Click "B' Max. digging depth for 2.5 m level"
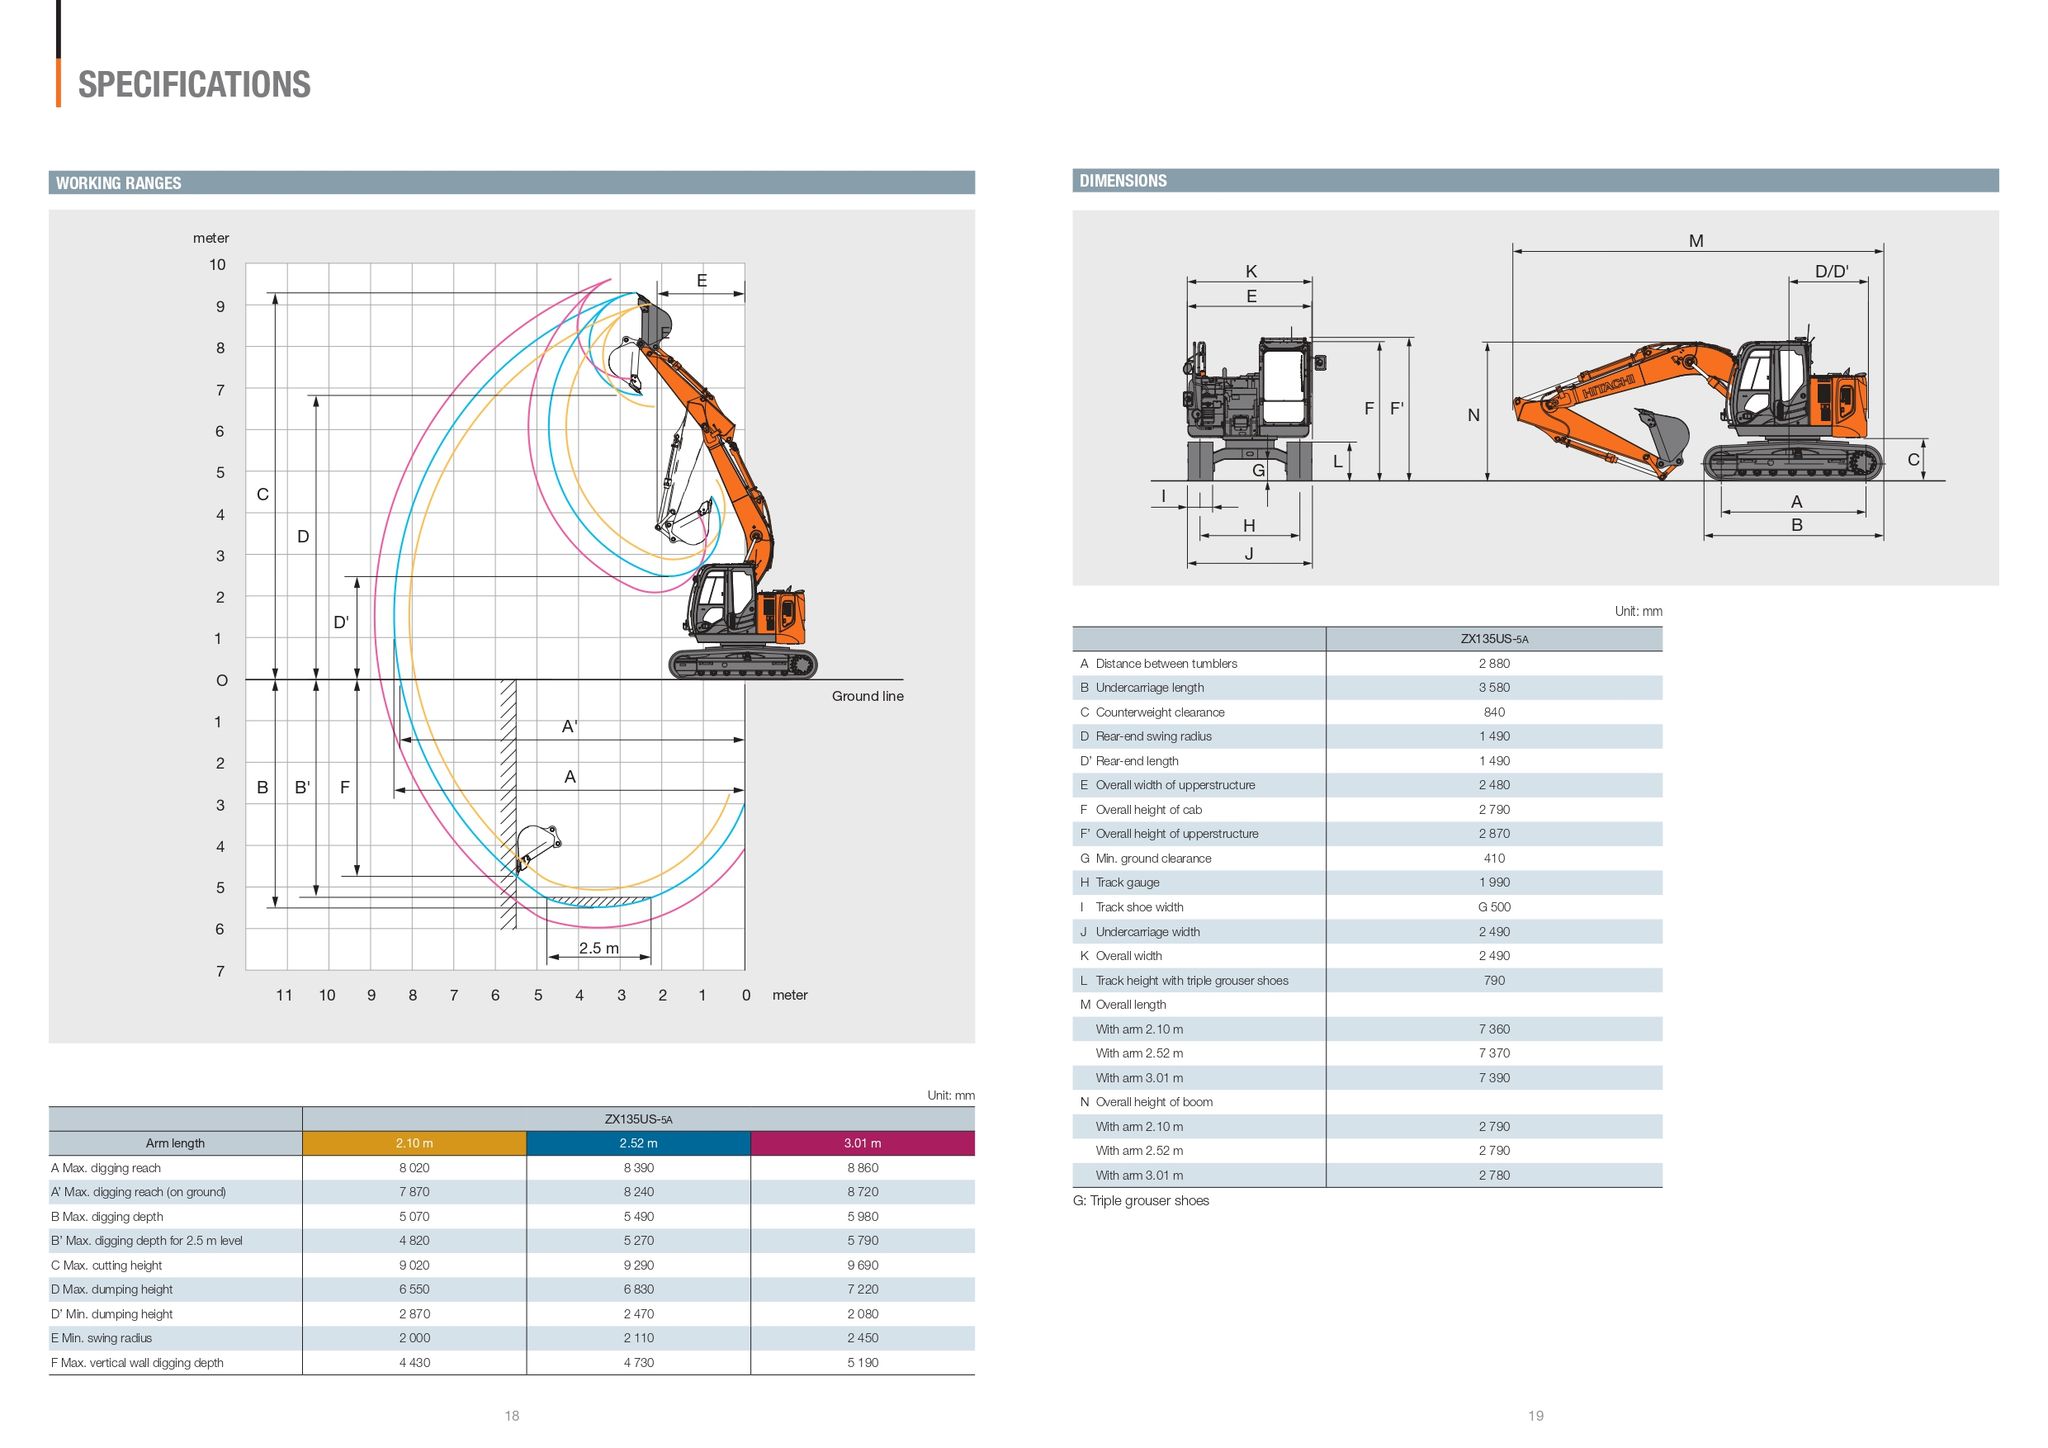 (x=146, y=1241)
